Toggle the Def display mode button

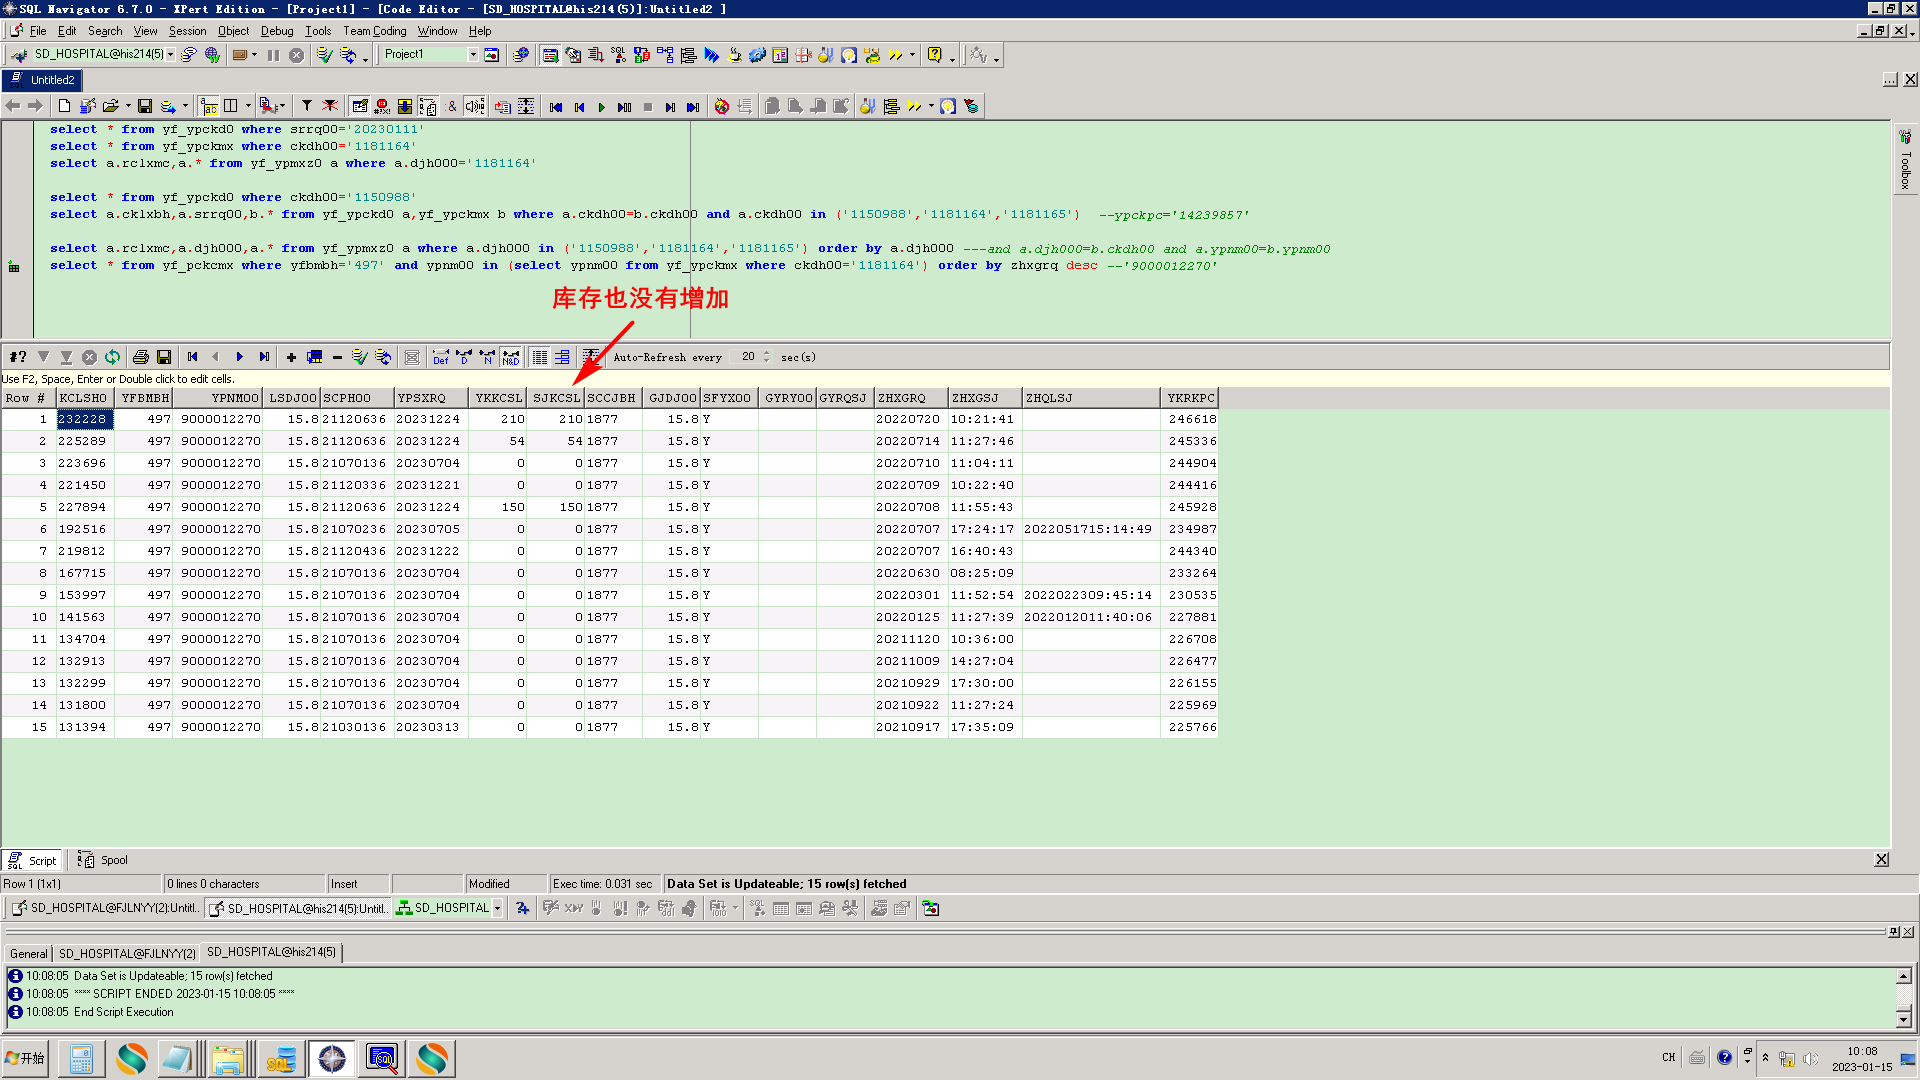click(440, 357)
